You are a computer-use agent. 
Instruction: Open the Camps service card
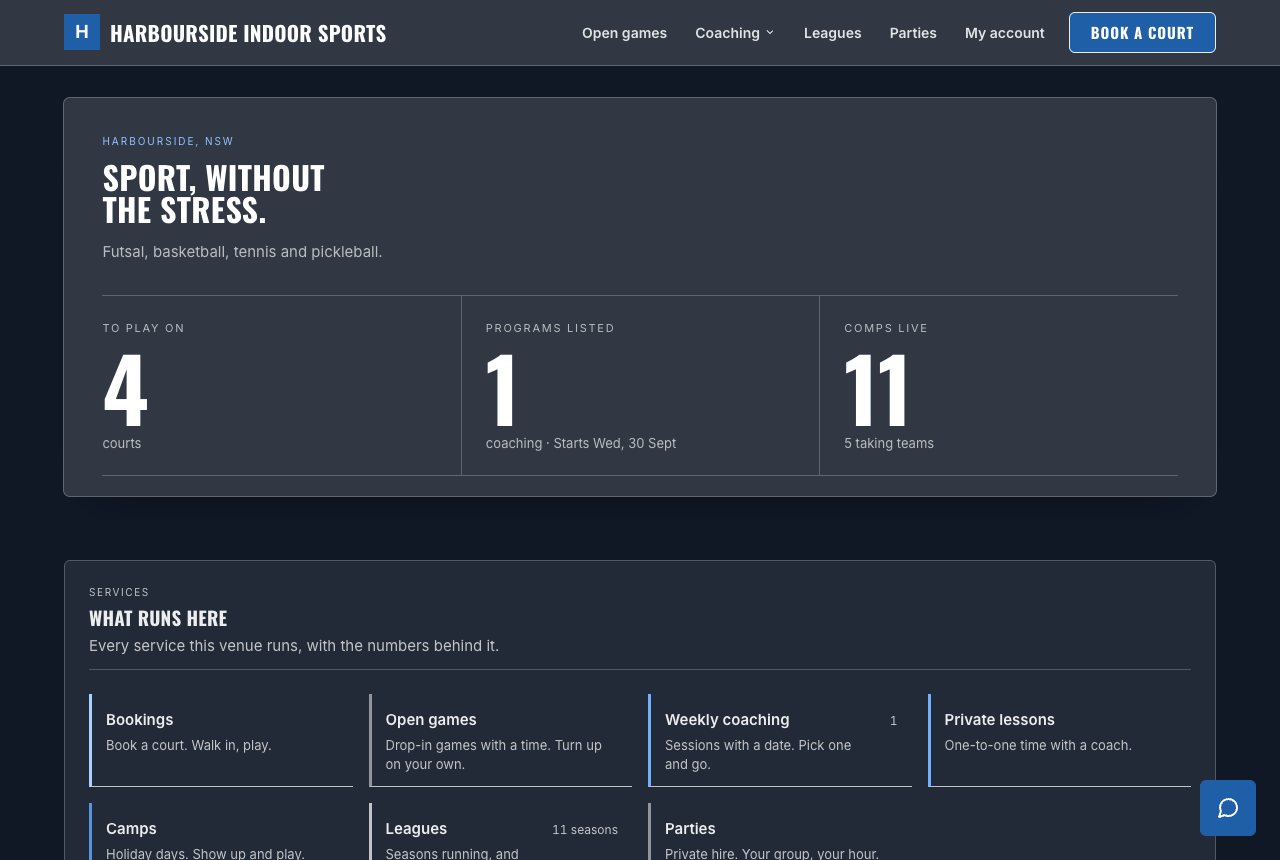tap(221, 832)
